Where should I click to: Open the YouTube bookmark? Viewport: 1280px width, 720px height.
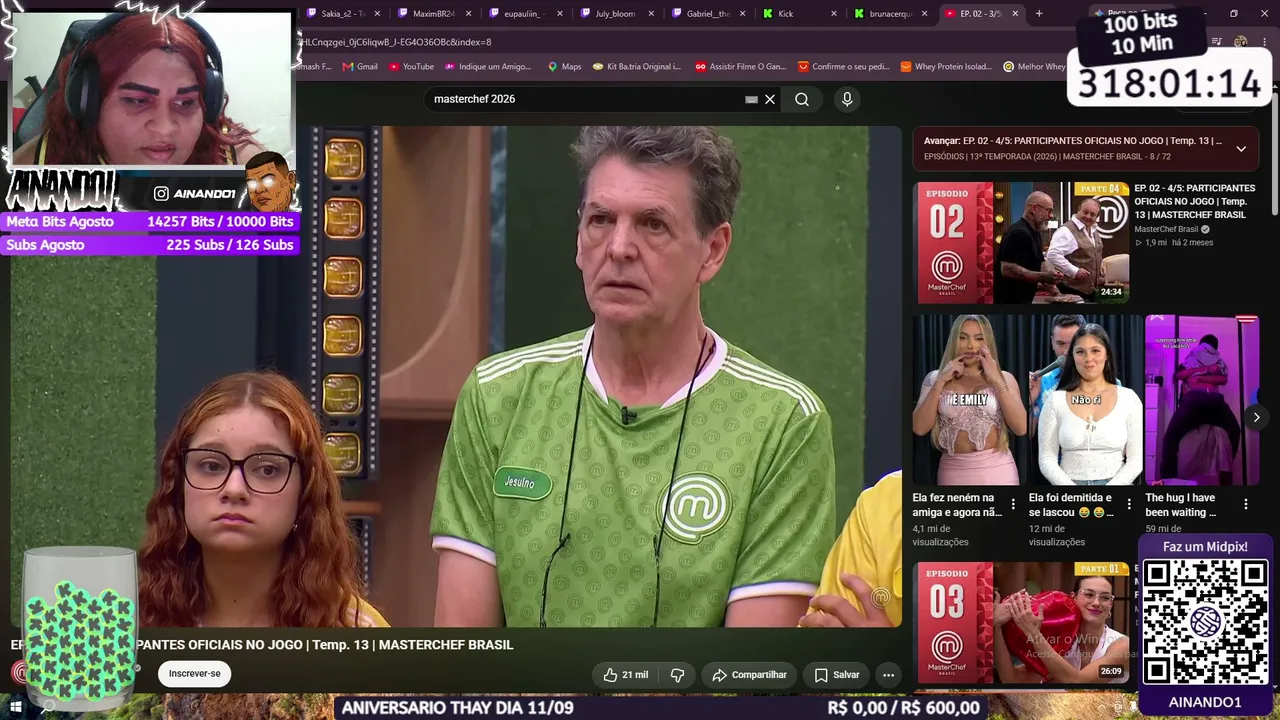coord(411,67)
